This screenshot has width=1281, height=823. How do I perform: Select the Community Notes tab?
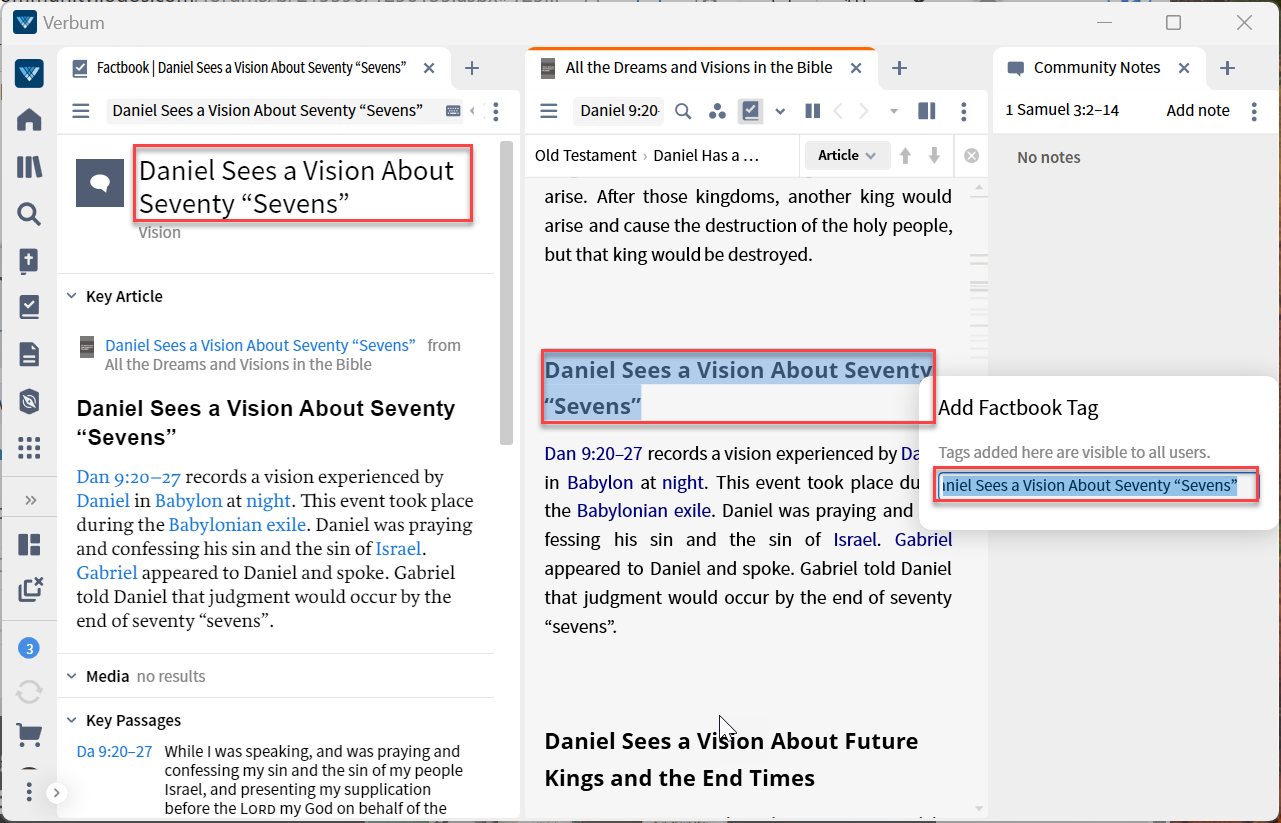tap(1097, 68)
